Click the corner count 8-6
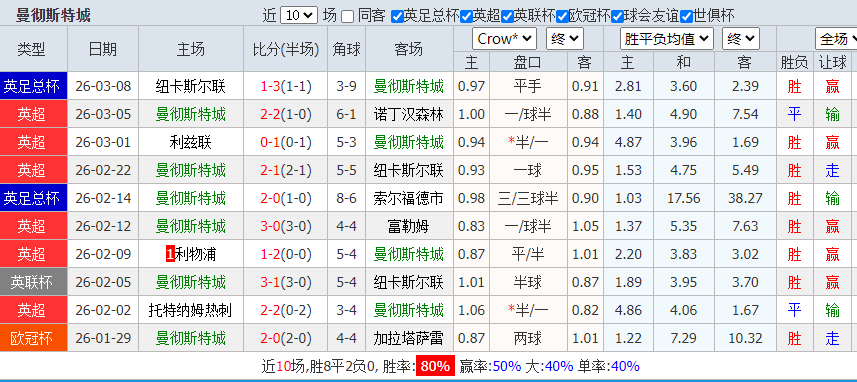Viewport: 857px width, 382px height. (347, 198)
